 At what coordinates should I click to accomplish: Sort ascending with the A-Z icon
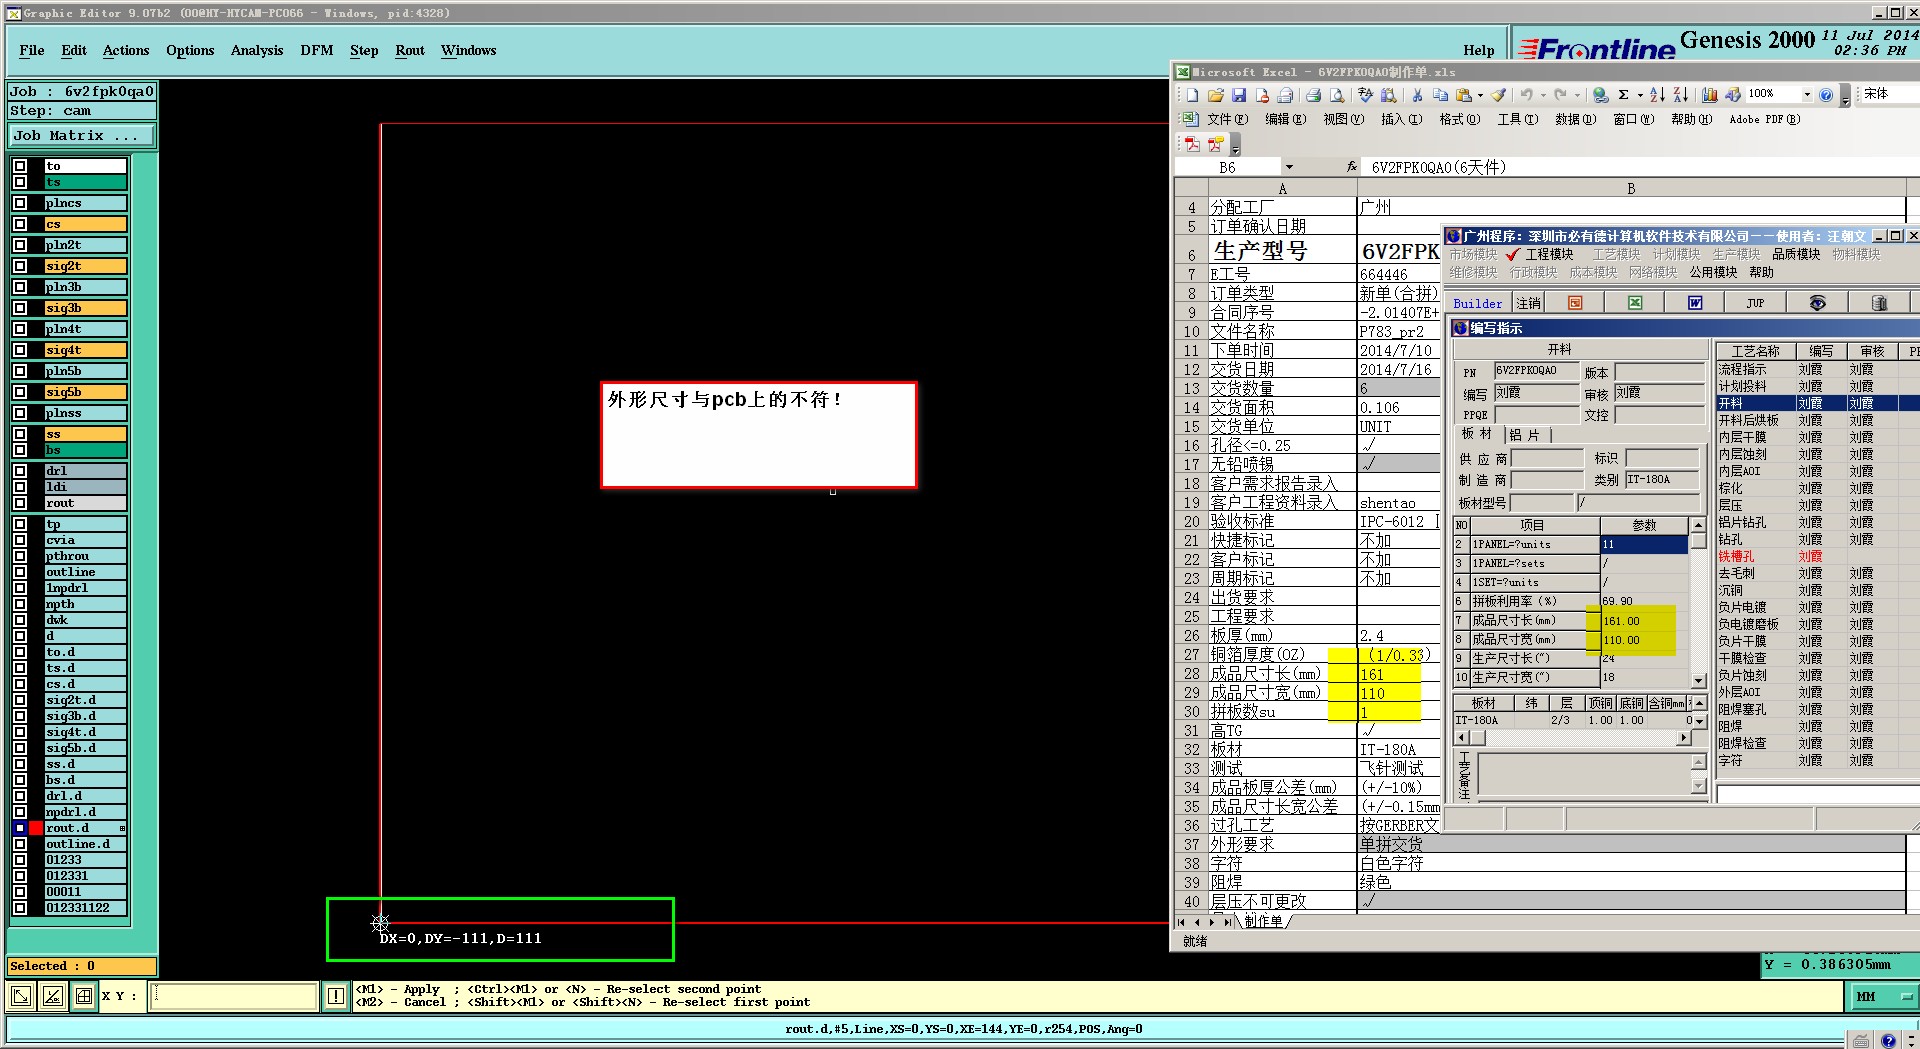[x=1657, y=95]
